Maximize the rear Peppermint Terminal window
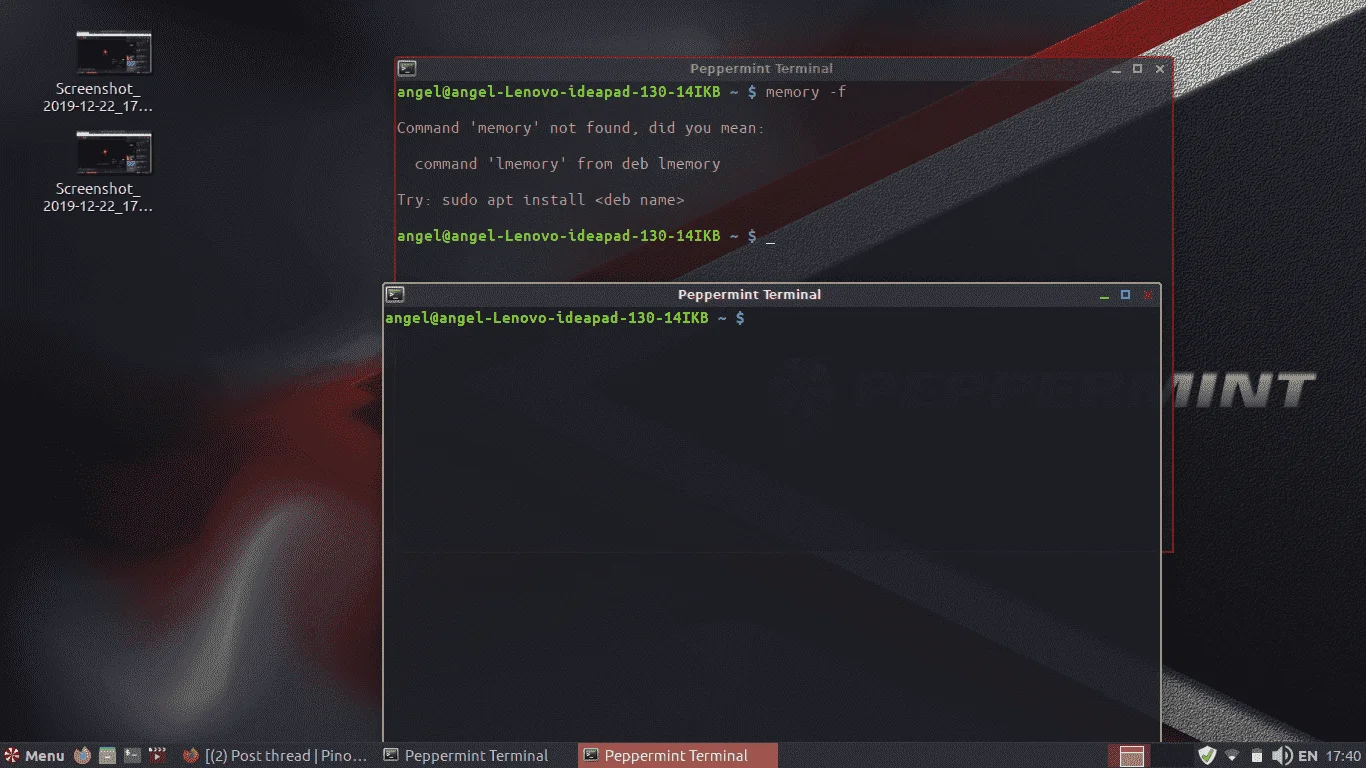The height and width of the screenshot is (768, 1366). [x=1137, y=69]
